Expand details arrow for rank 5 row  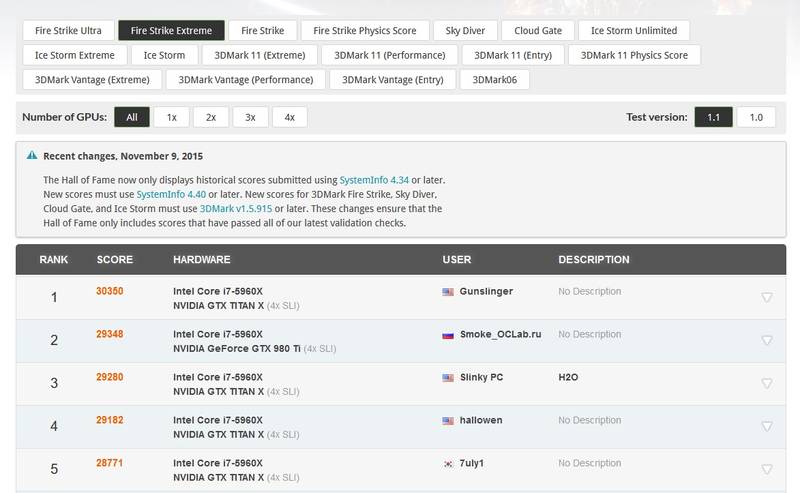click(x=766, y=469)
